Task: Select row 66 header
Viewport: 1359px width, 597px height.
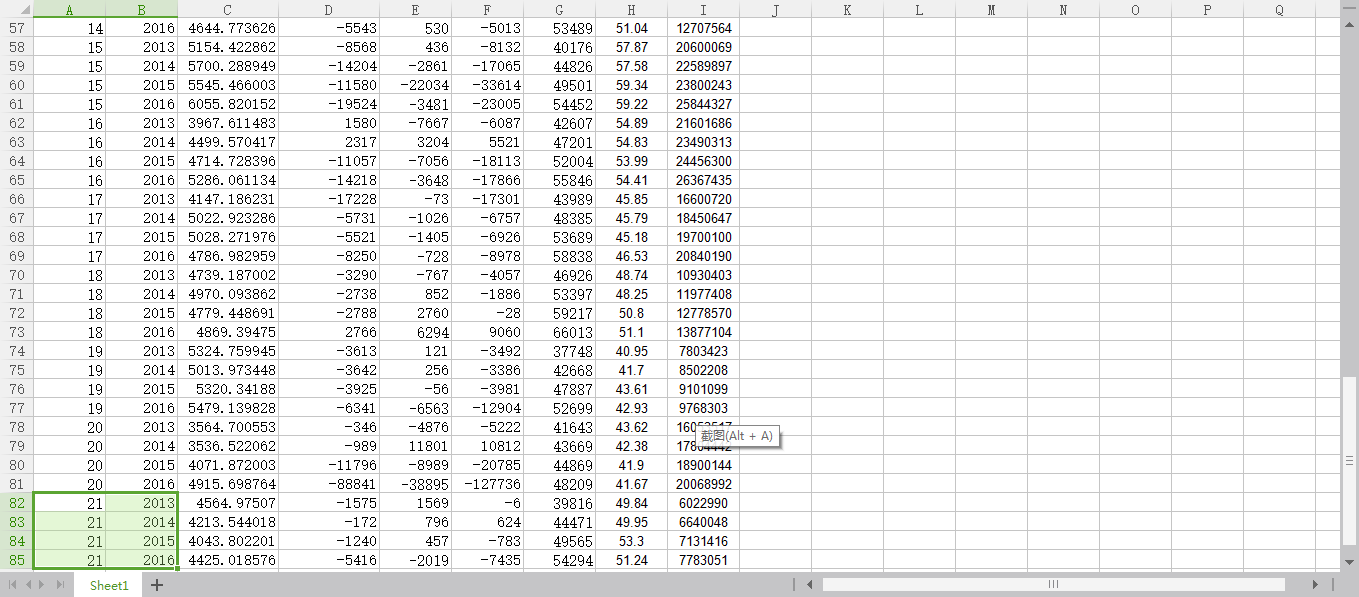Action: (16, 199)
